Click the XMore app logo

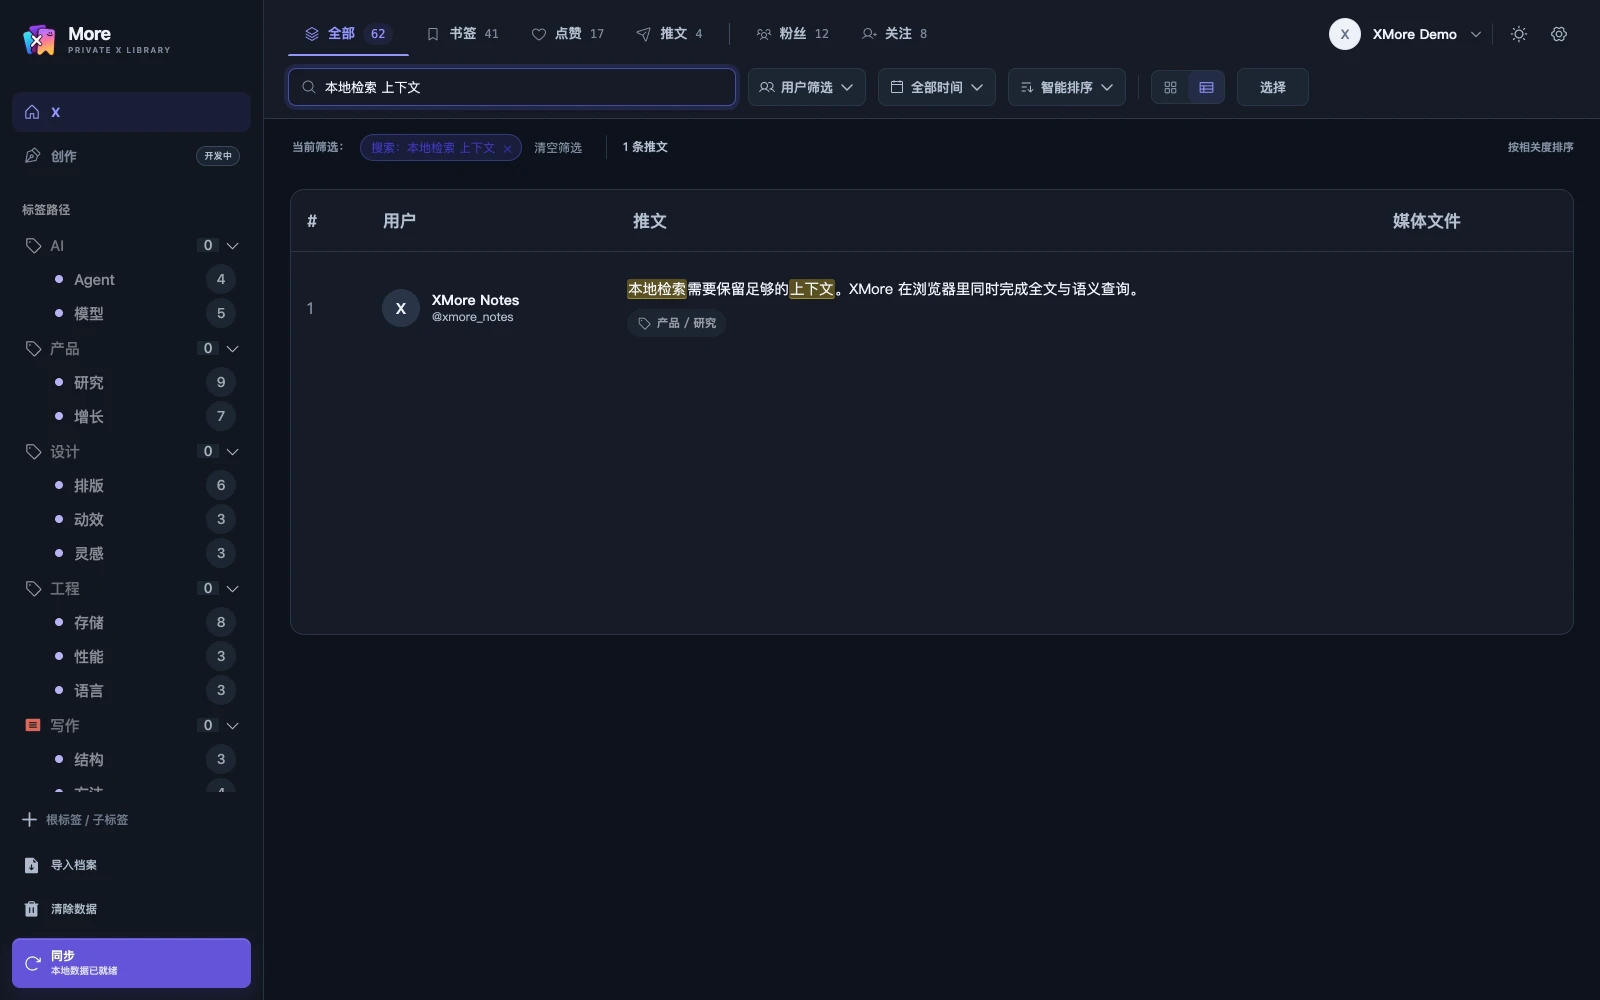(39, 40)
